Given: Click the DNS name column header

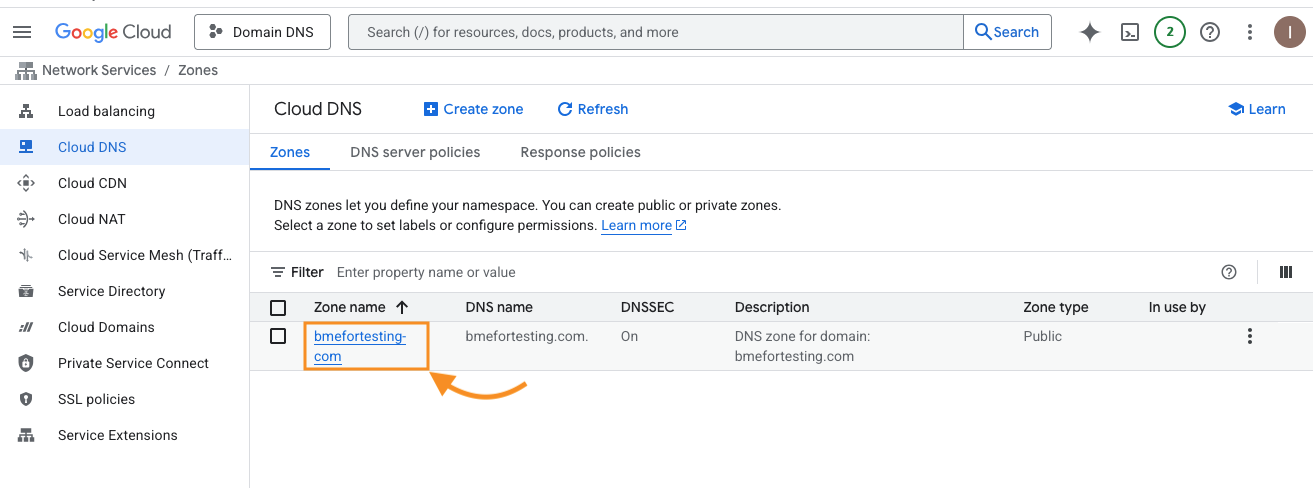Looking at the screenshot, I should [x=499, y=307].
